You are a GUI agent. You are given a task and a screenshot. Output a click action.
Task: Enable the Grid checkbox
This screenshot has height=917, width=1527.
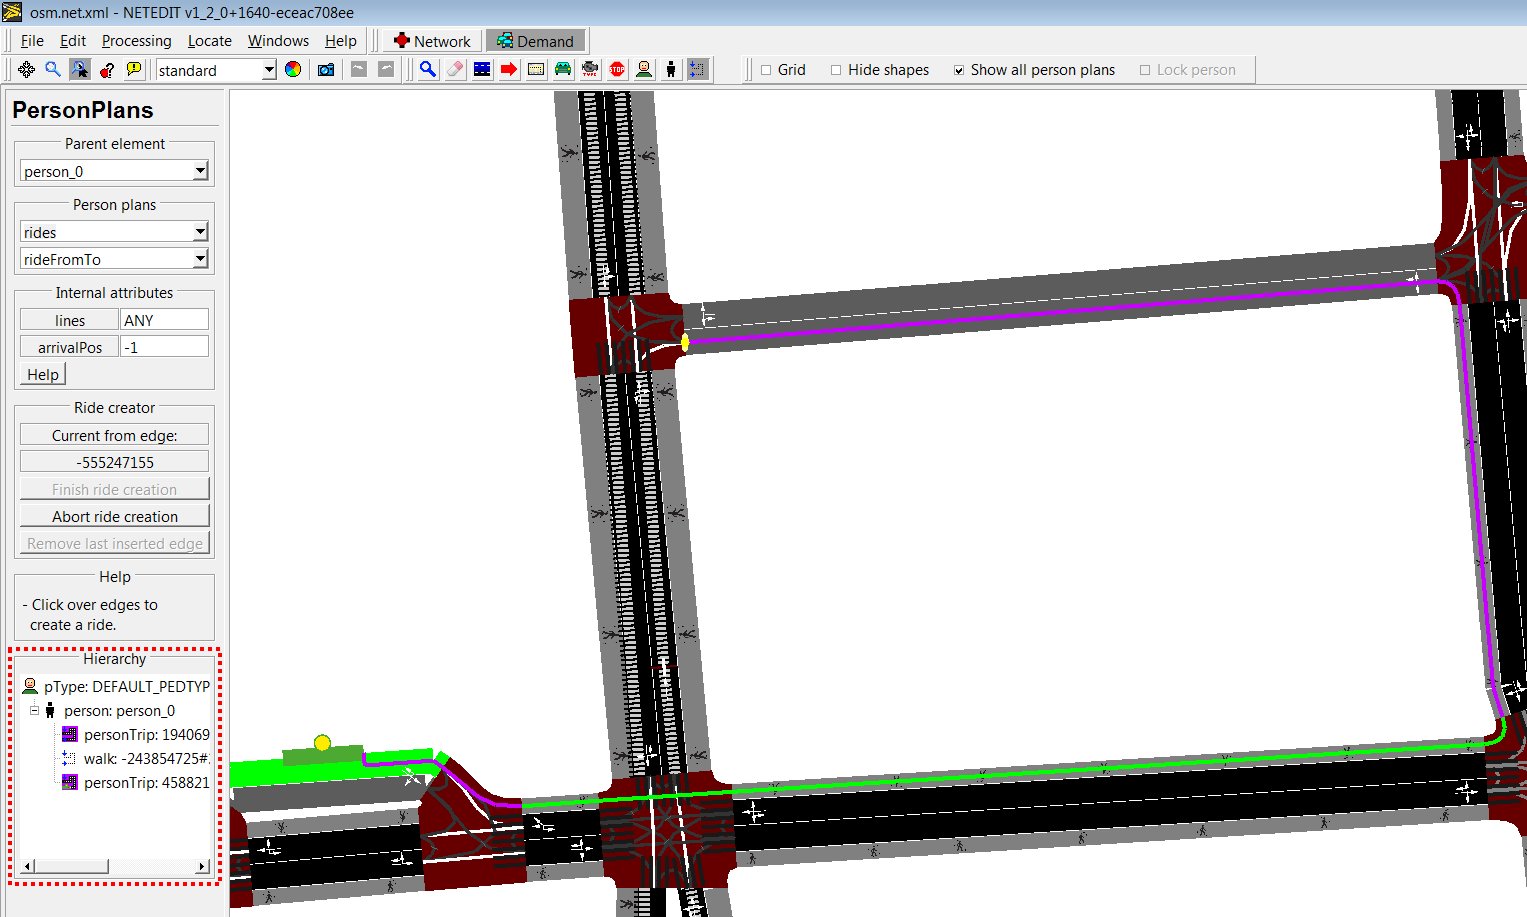click(766, 70)
